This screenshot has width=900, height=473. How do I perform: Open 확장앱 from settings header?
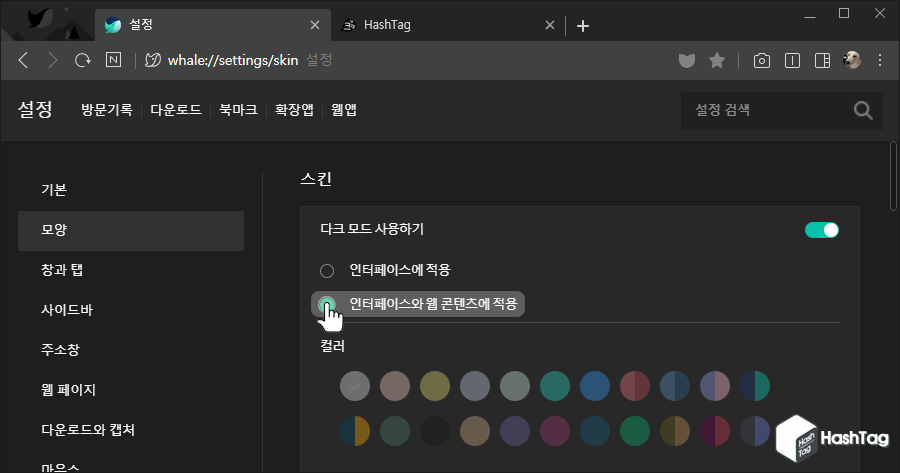(x=294, y=110)
